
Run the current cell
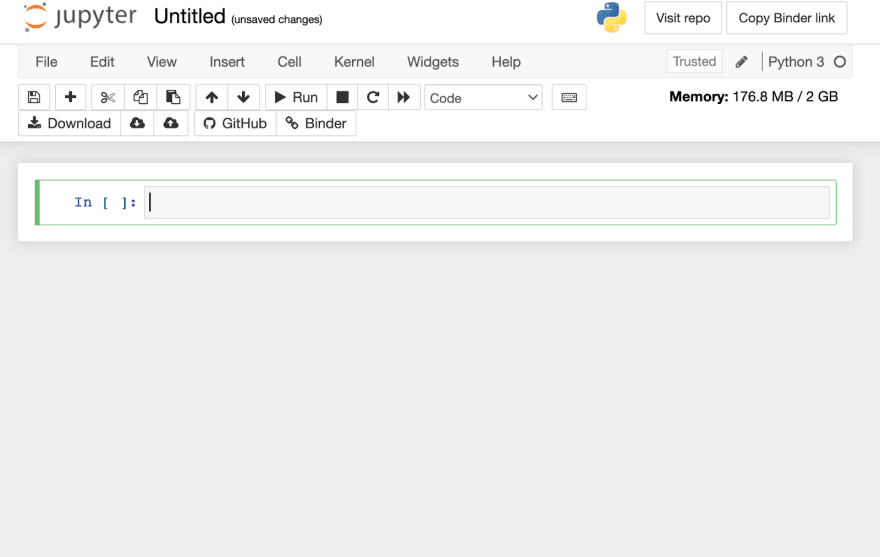pyautogui.click(x=296, y=97)
